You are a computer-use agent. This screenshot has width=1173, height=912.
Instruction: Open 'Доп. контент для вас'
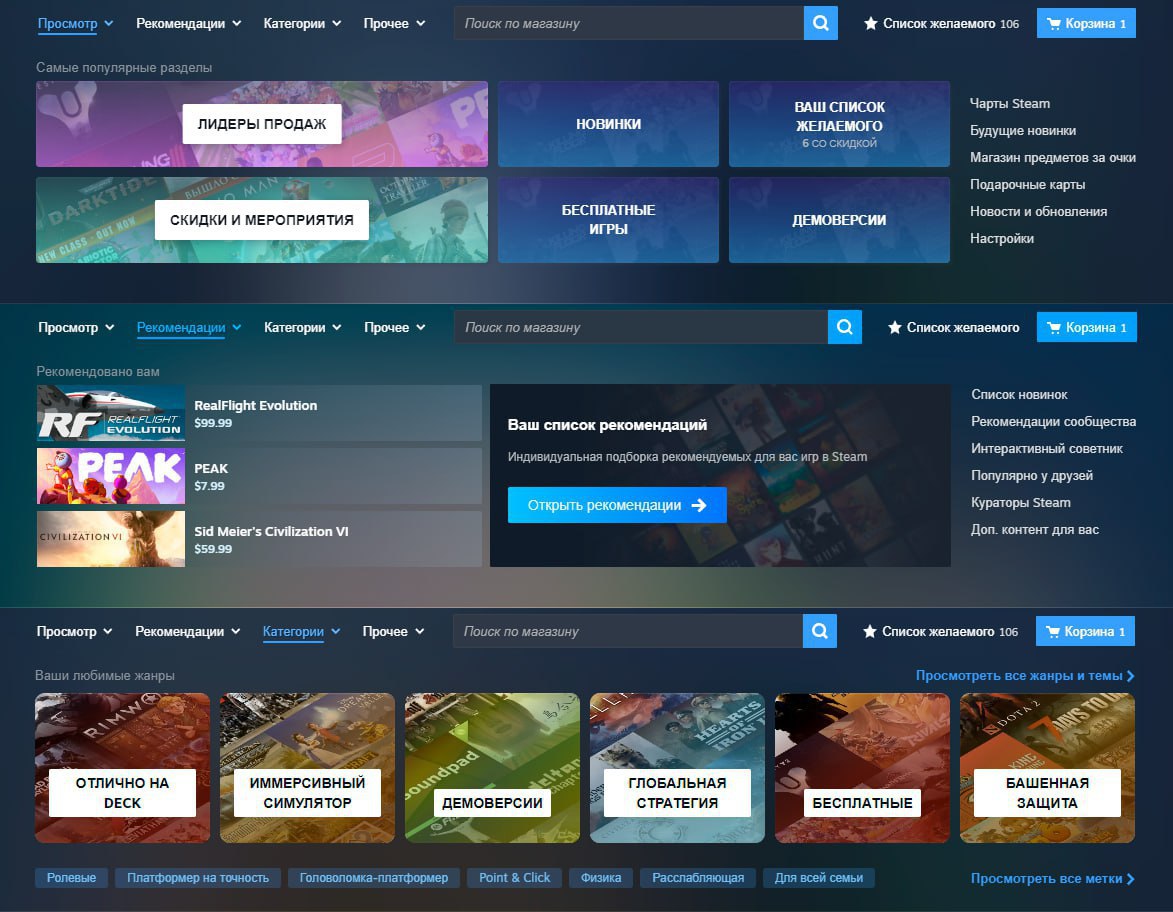(x=1035, y=529)
